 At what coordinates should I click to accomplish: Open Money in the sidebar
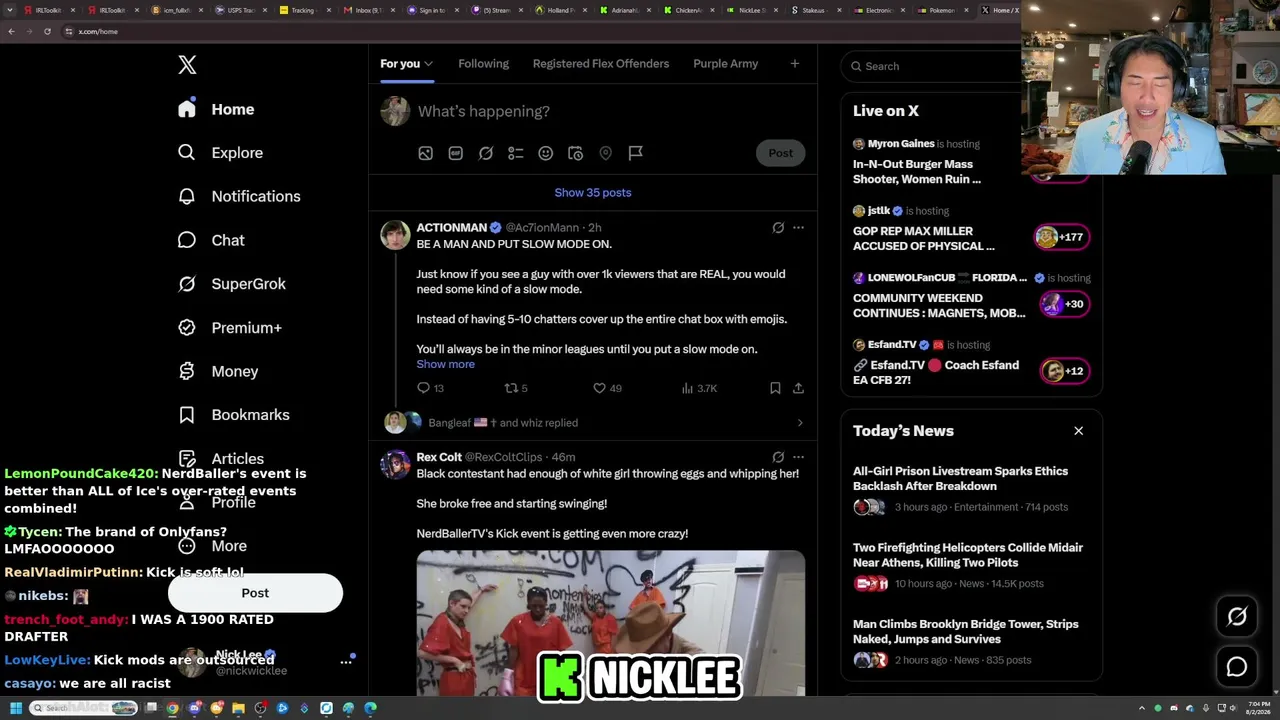(x=219, y=371)
